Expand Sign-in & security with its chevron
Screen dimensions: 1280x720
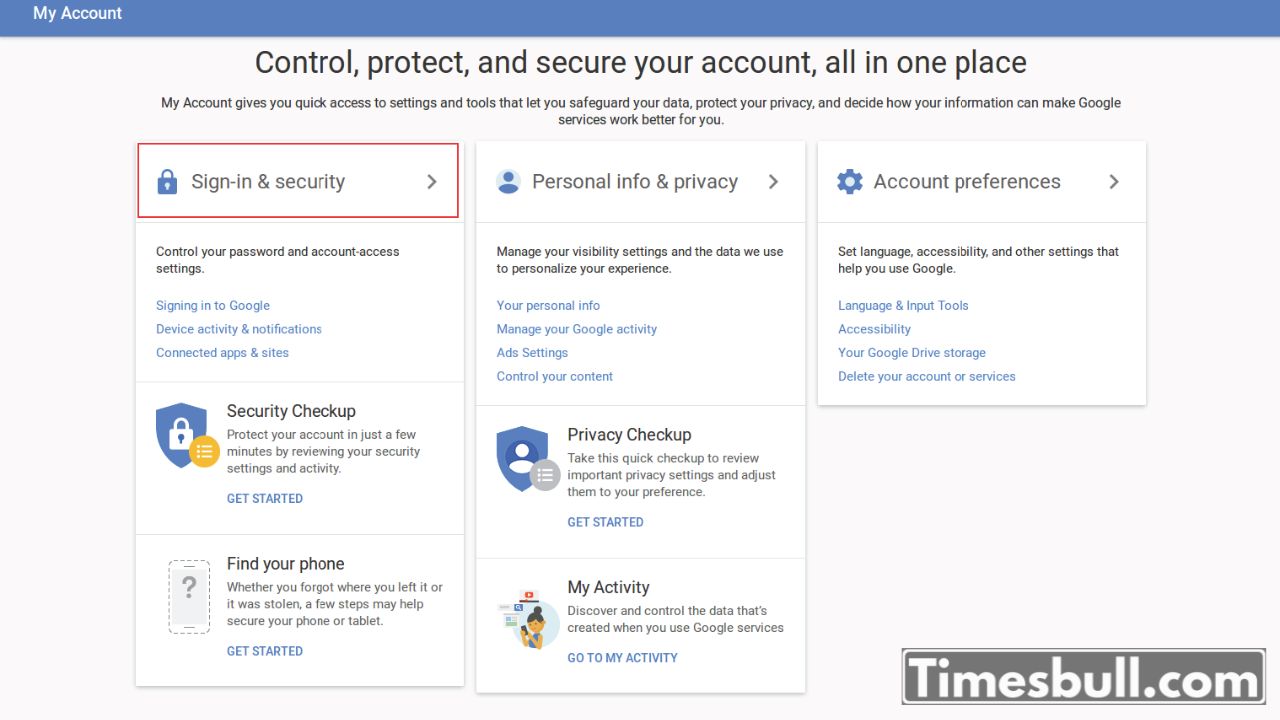(432, 182)
